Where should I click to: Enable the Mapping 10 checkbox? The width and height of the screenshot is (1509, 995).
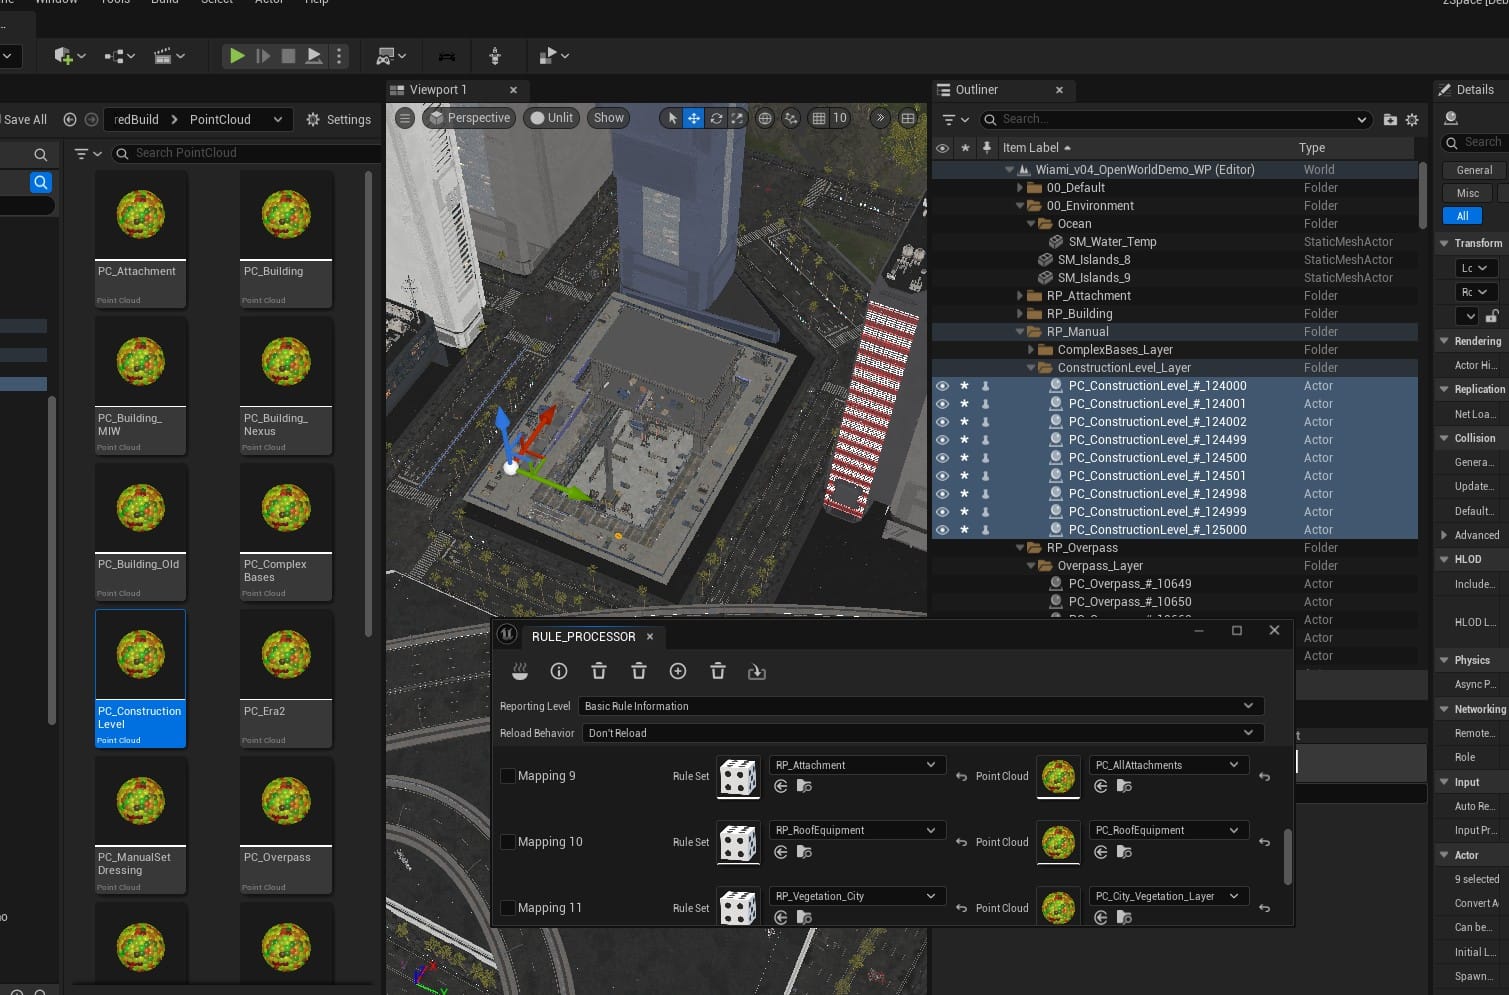pyautogui.click(x=508, y=842)
